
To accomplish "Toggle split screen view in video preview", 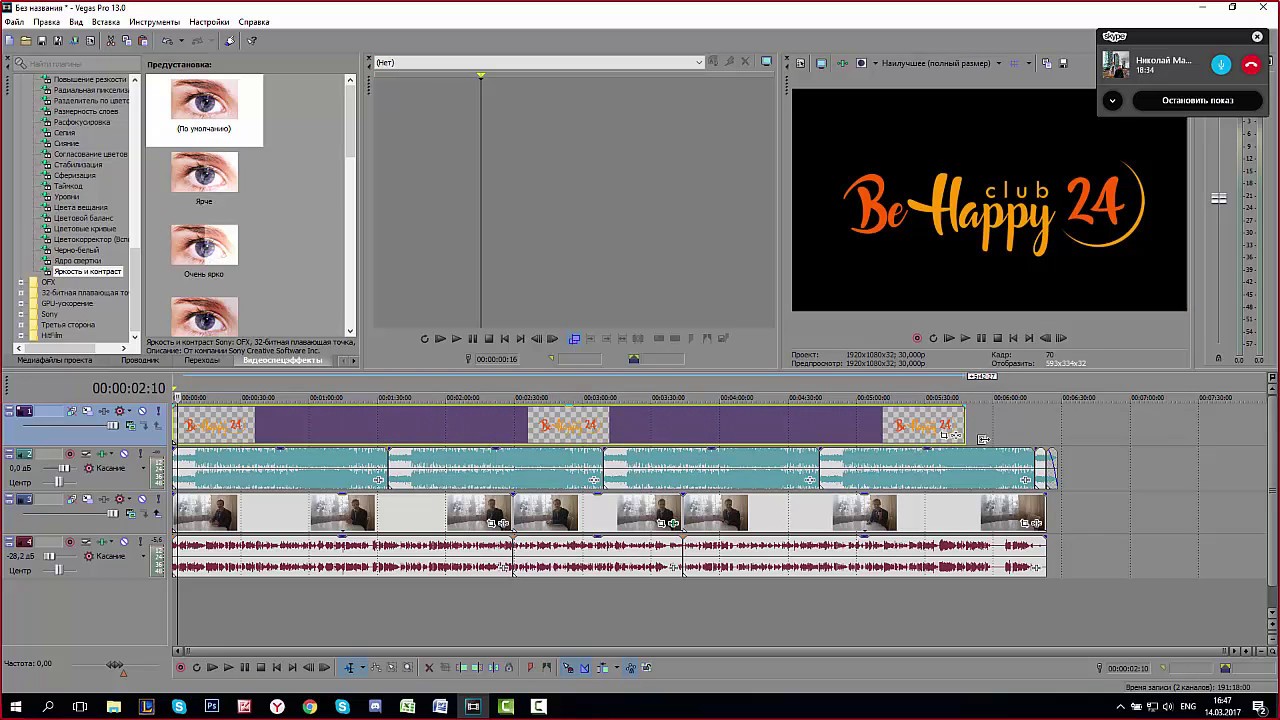I will [x=861, y=63].
